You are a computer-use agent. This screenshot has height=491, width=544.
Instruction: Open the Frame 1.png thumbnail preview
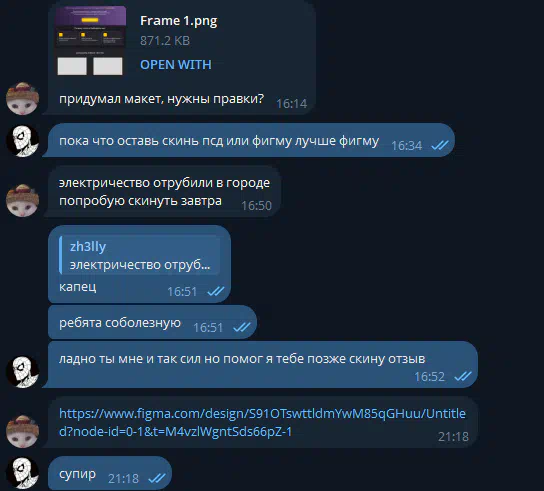coord(90,40)
